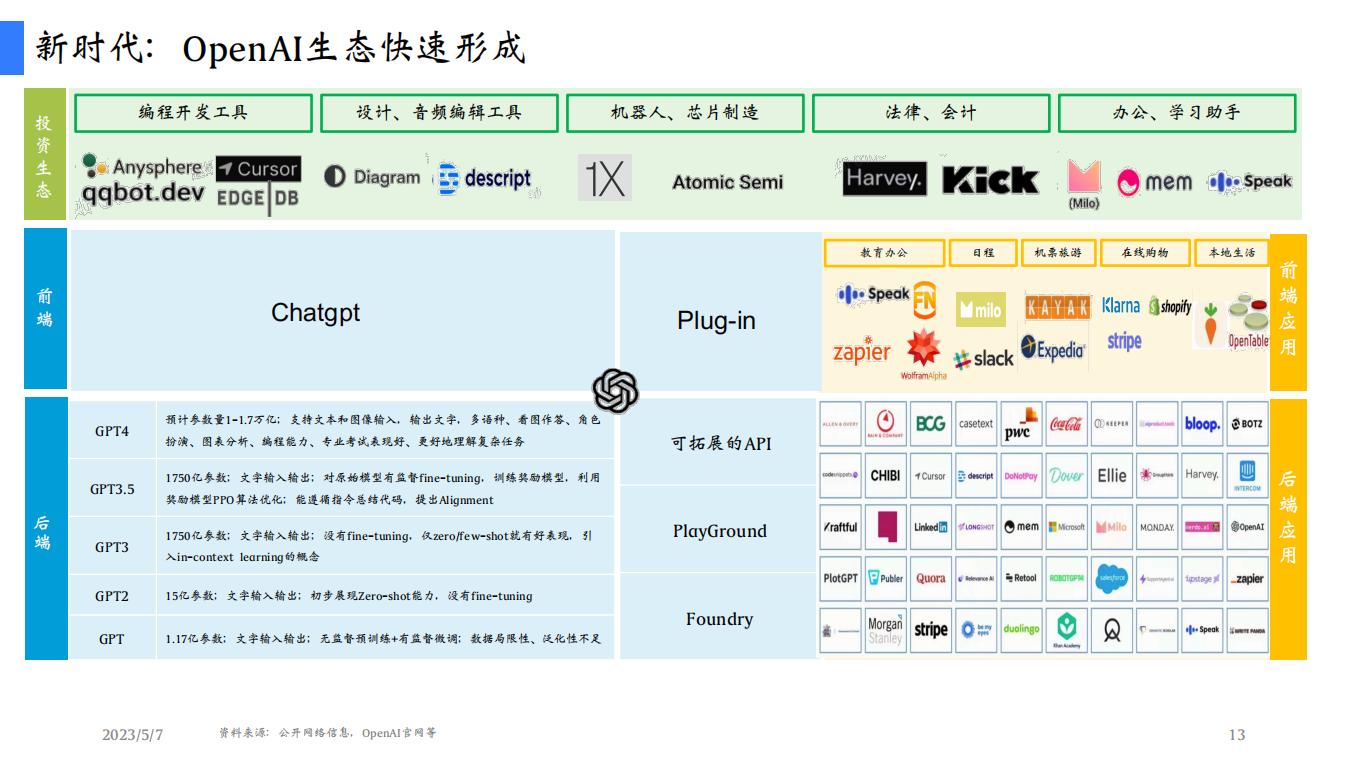
Task: Click the Foundry label
Action: tap(719, 619)
